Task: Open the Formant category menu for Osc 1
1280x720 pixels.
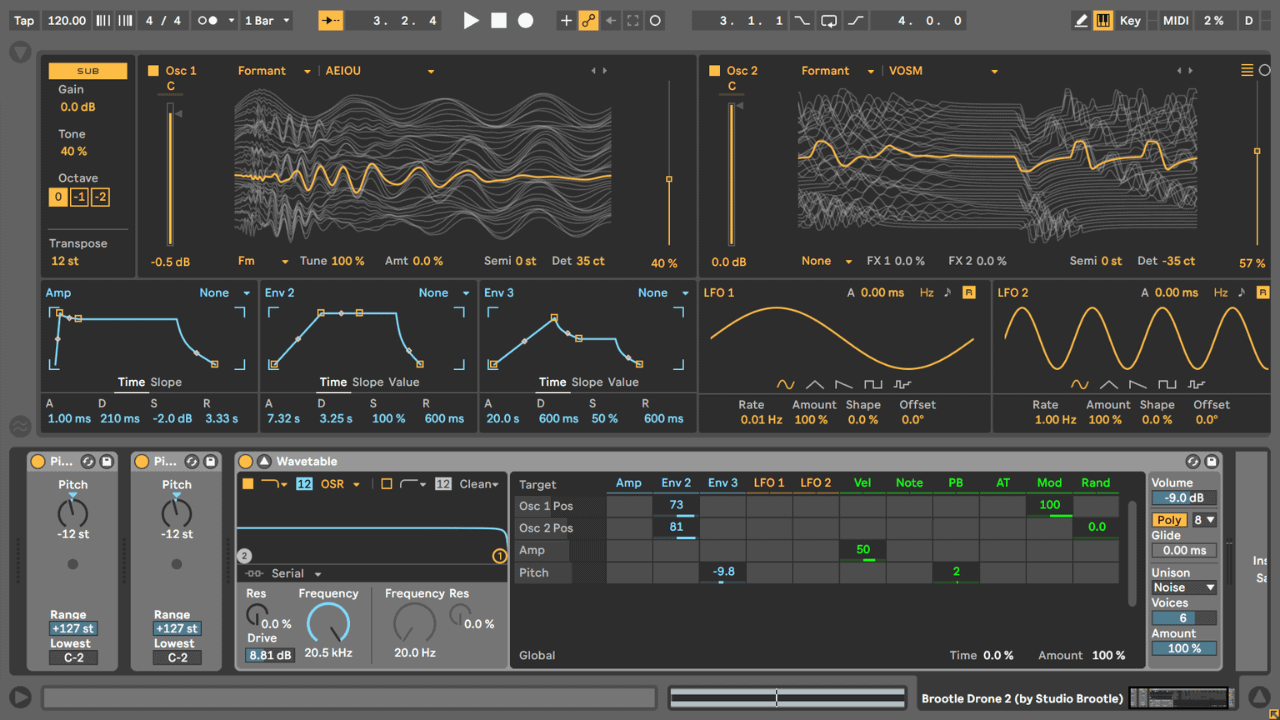Action: 264,70
